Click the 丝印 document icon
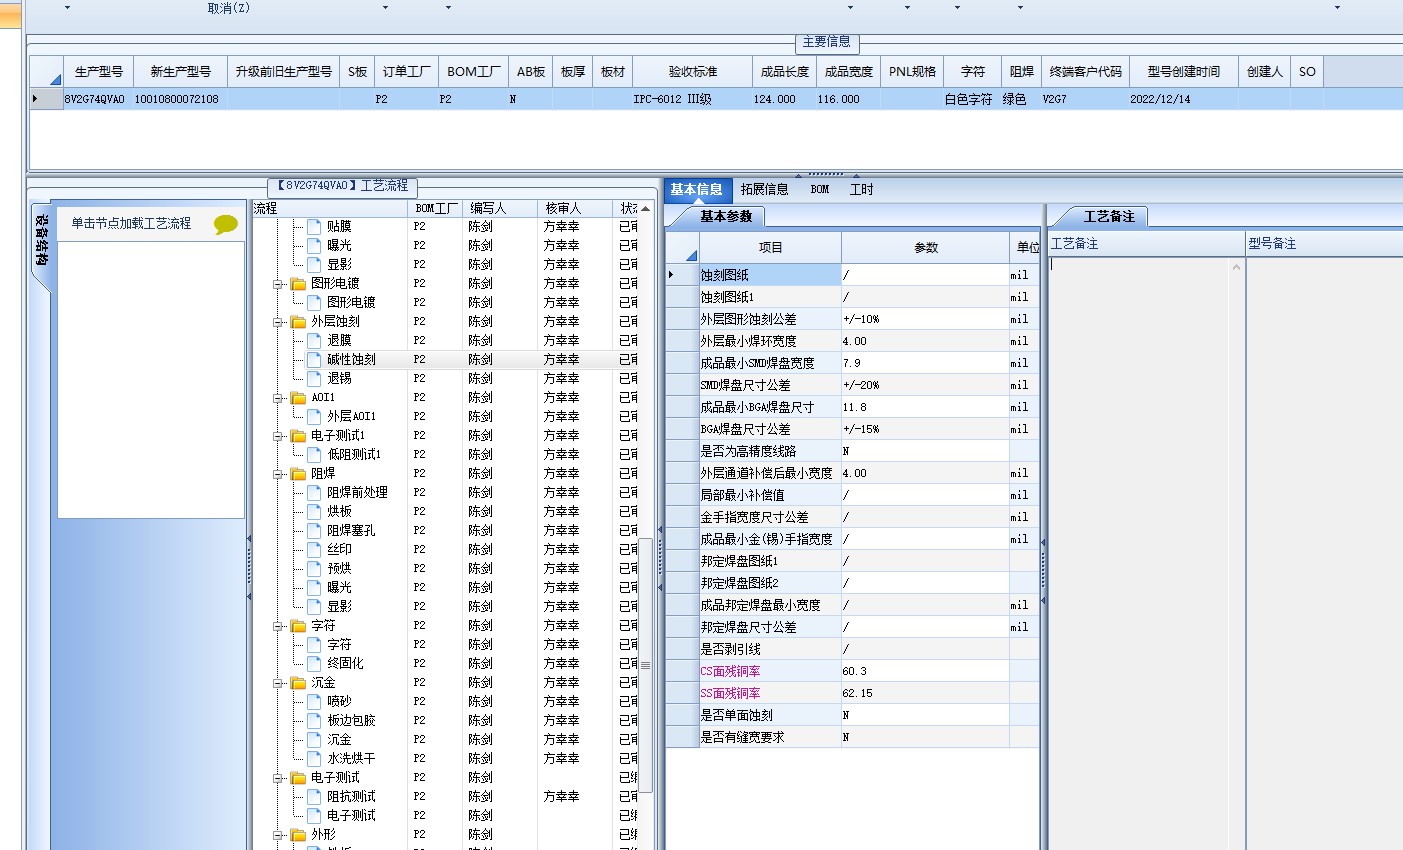Screen dimensions: 1403x850 pyautogui.click(x=314, y=550)
